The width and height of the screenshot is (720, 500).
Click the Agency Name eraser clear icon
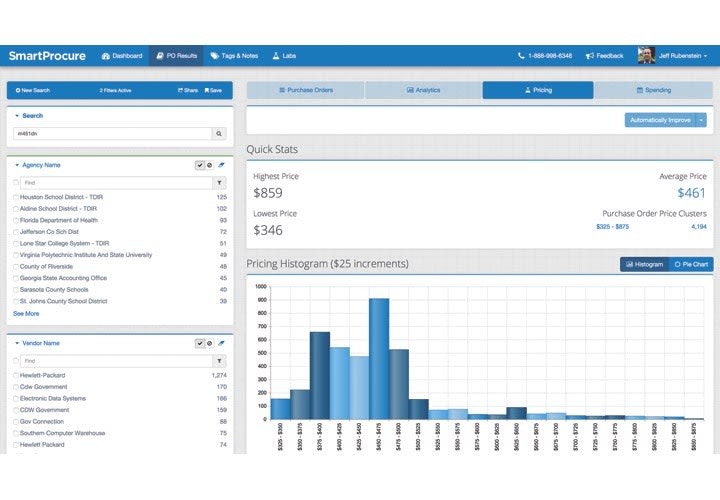click(x=221, y=165)
